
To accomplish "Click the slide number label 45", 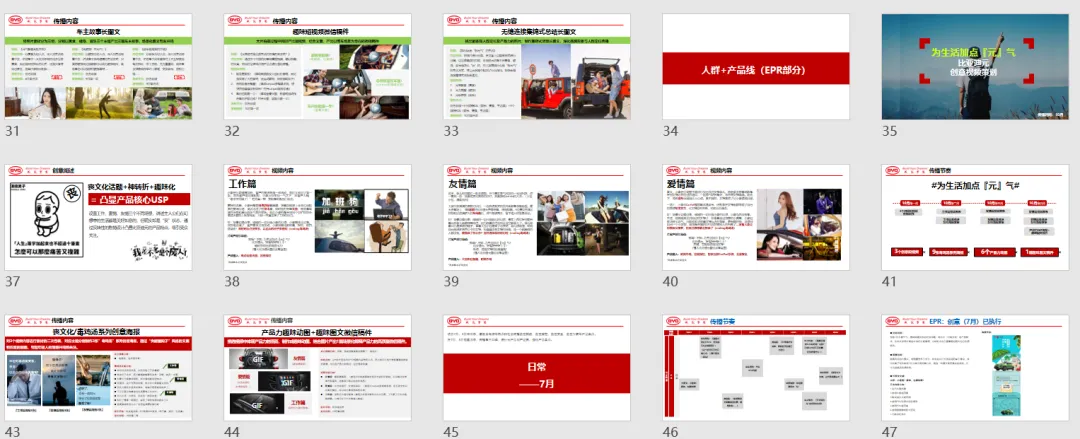I will (x=451, y=431).
